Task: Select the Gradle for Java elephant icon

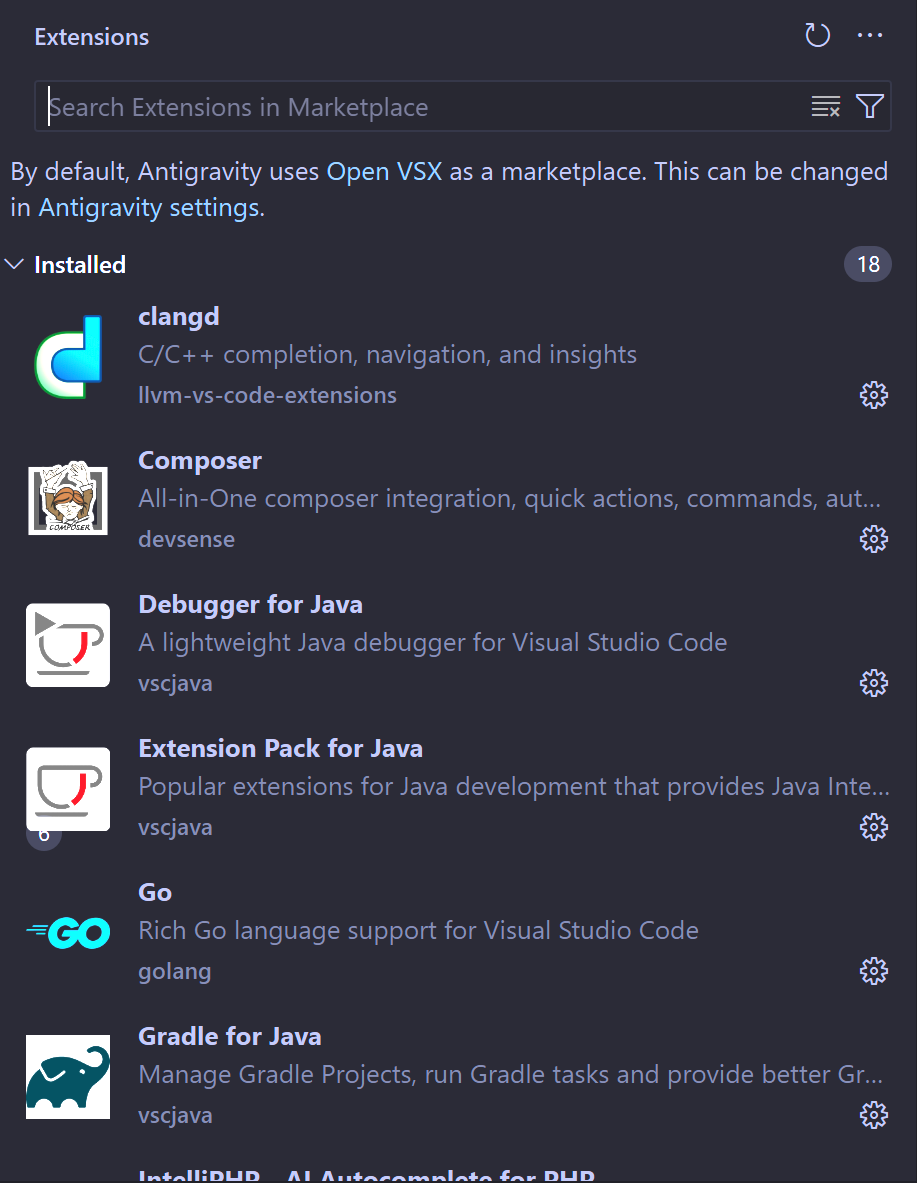Action: click(68, 1077)
